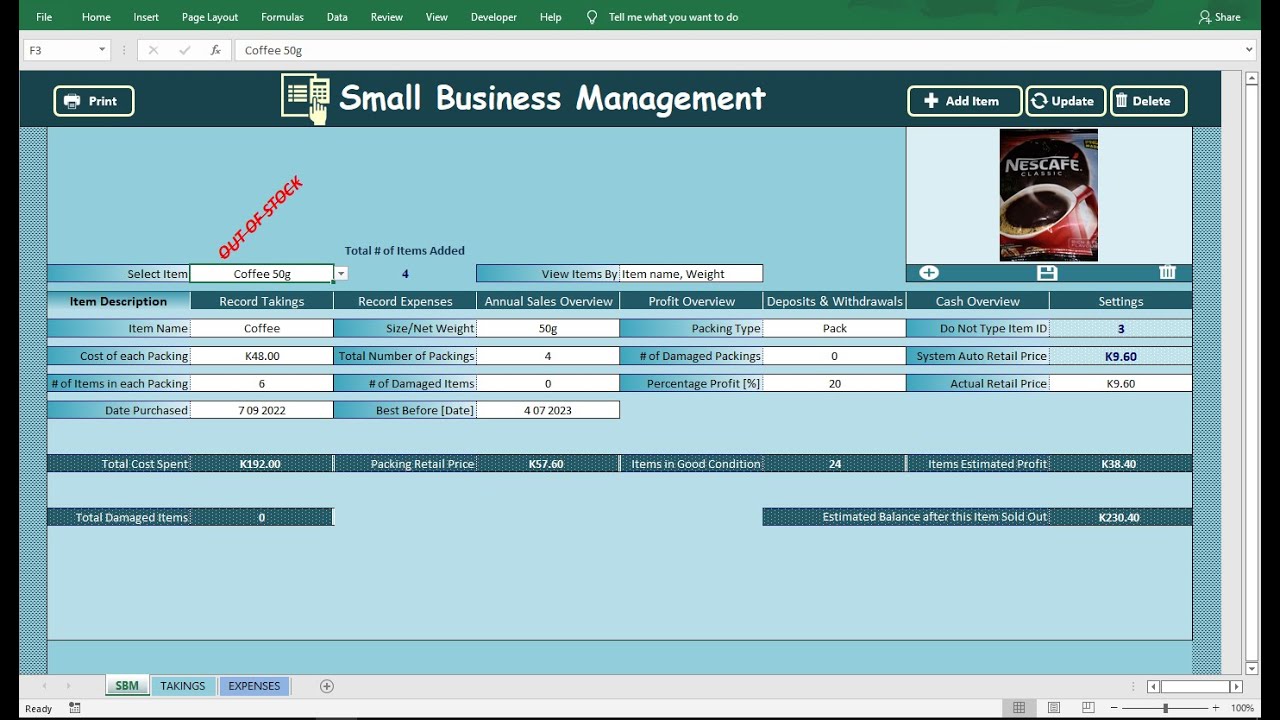
Task: Expand the Name Box dropdown
Action: point(102,50)
